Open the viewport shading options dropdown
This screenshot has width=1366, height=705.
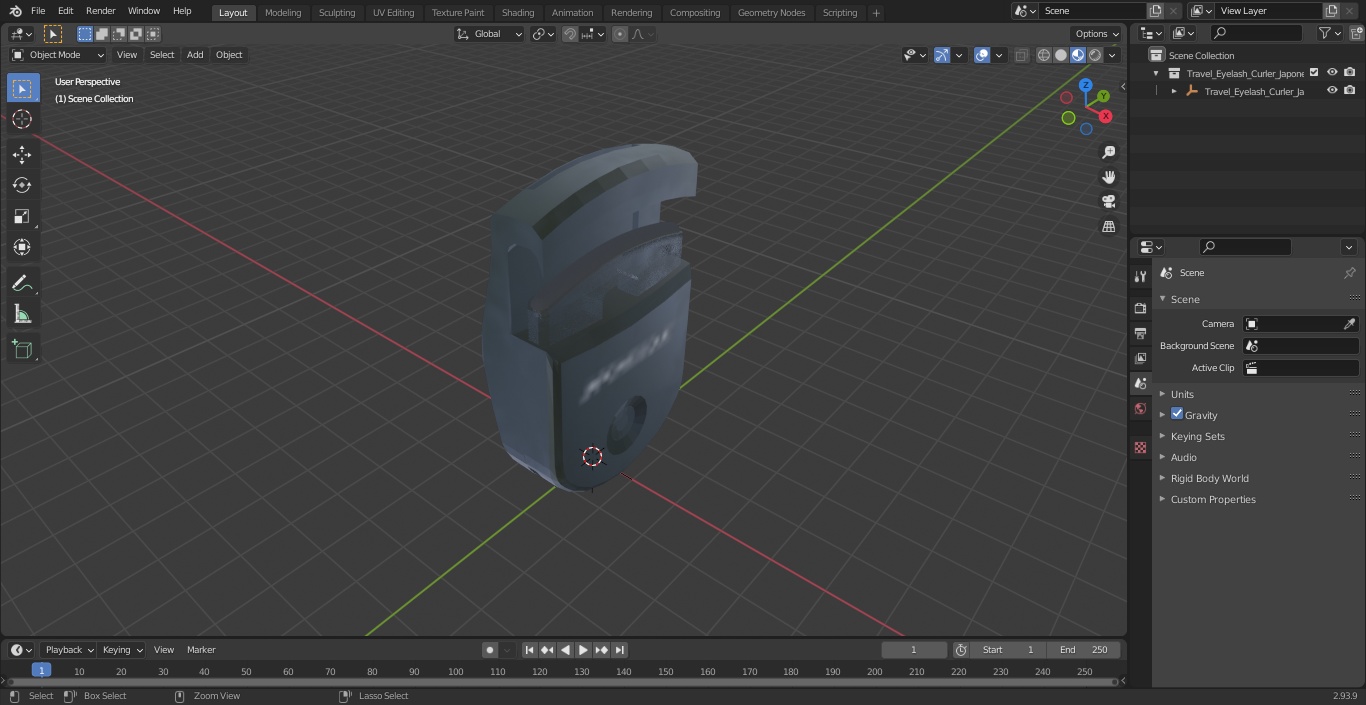1112,55
